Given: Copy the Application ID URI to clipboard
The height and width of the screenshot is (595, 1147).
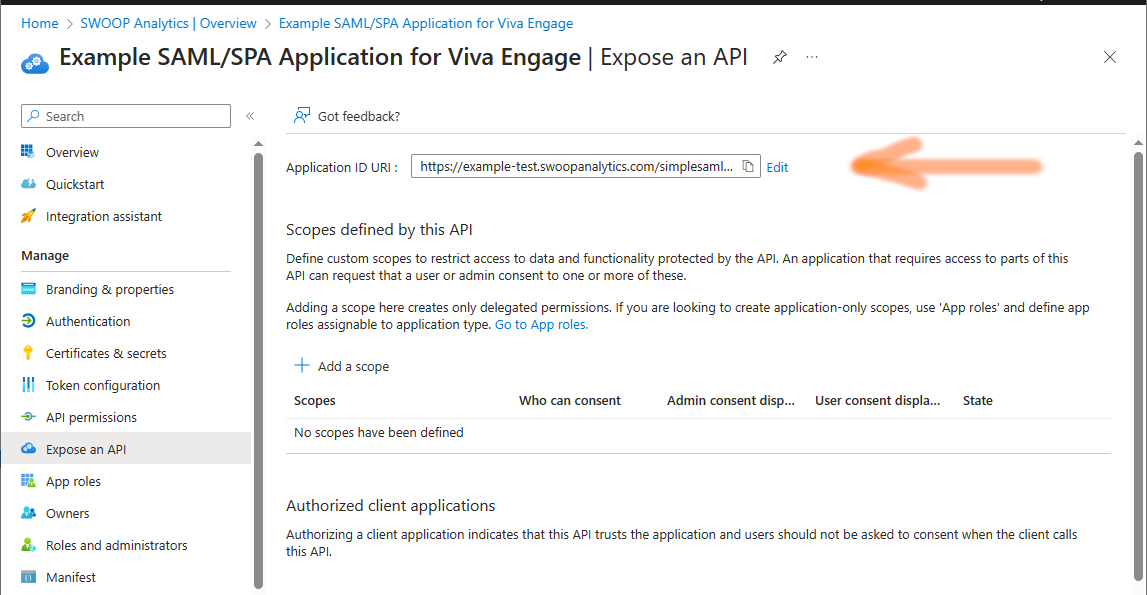Looking at the screenshot, I should pyautogui.click(x=748, y=166).
